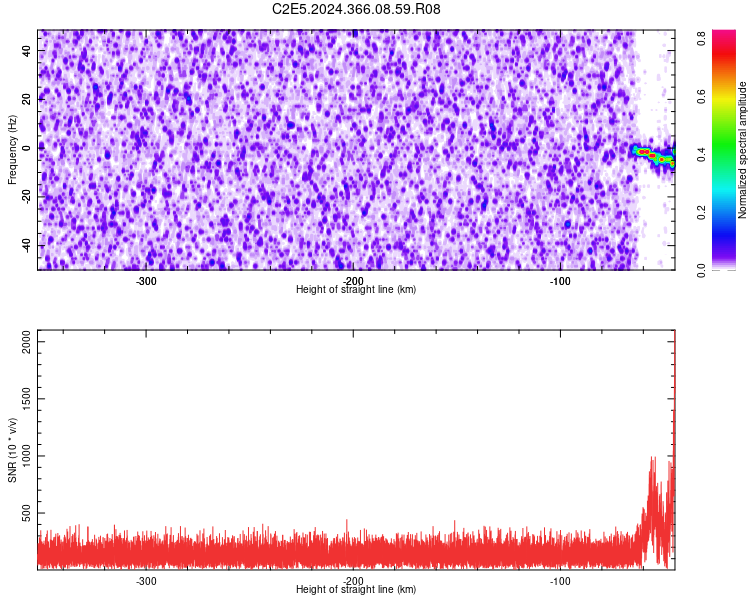The width and height of the screenshot is (750, 600).
Task: Click the 500 tick on SNR axis
Action: pyautogui.click(x=26, y=513)
